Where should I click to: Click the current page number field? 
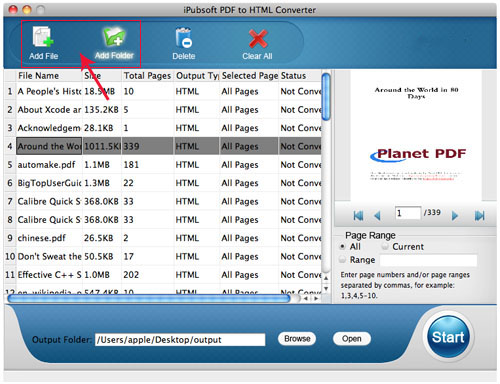pyautogui.click(x=408, y=213)
